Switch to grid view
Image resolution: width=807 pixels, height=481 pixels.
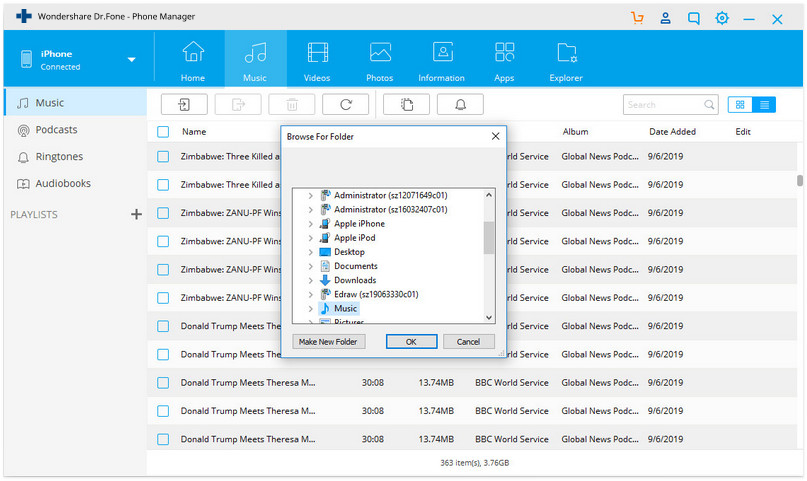[x=740, y=105]
